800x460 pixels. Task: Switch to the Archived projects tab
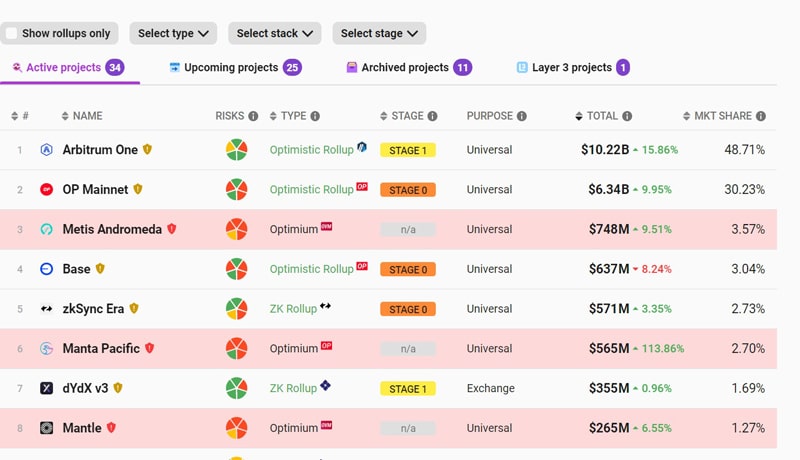pos(409,67)
